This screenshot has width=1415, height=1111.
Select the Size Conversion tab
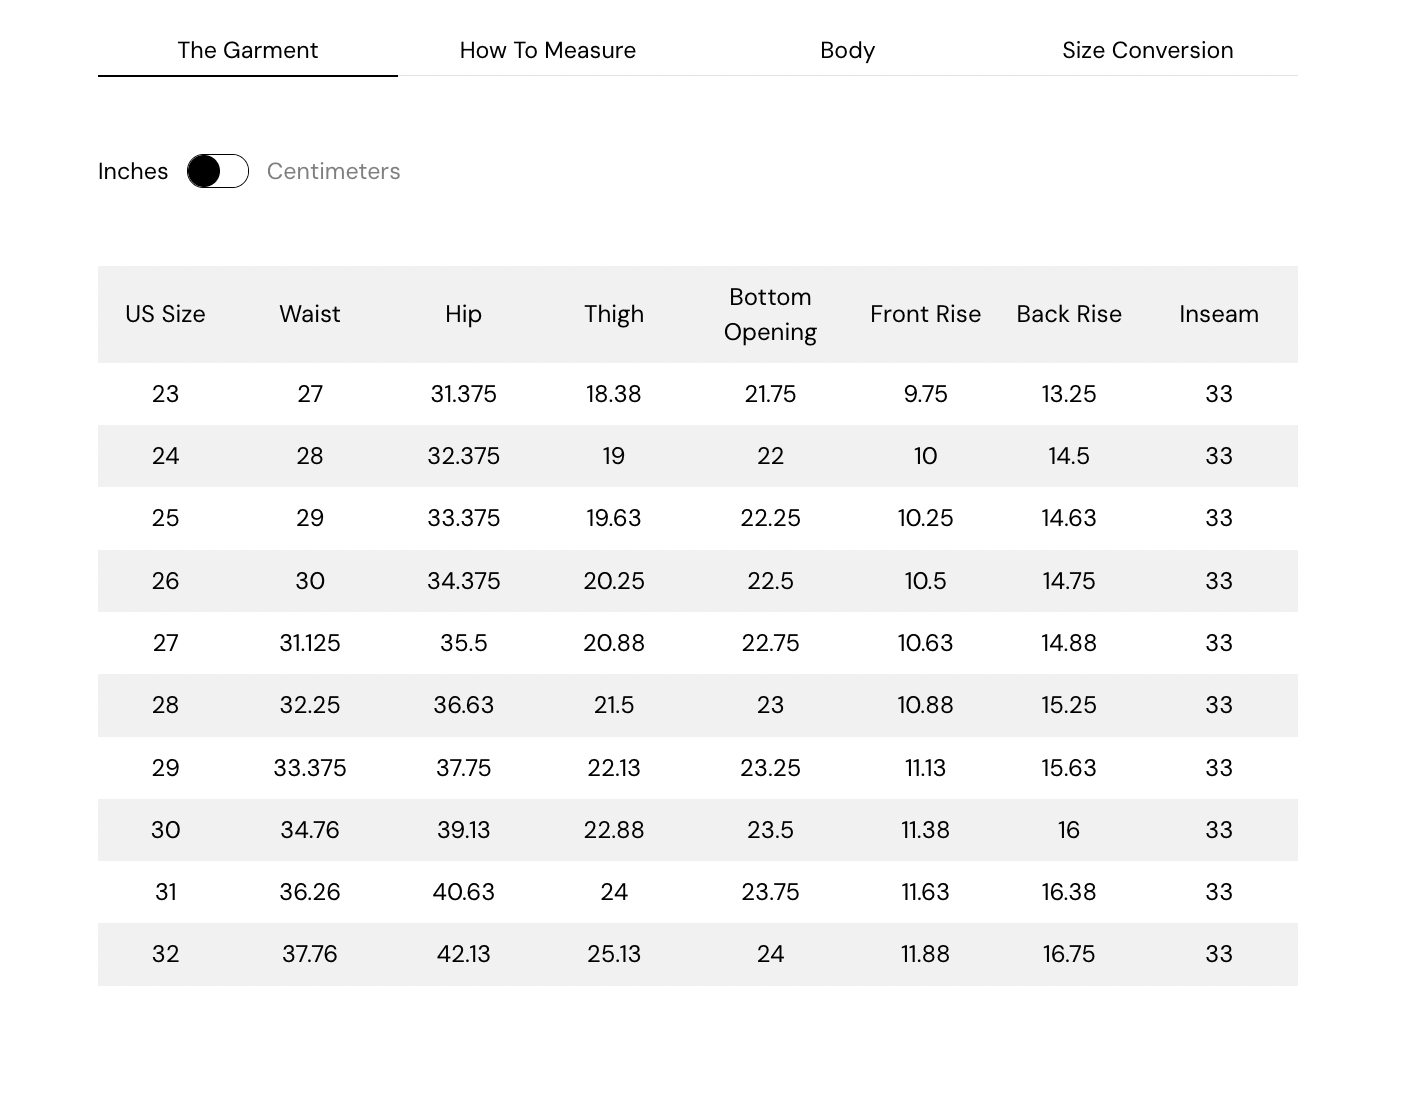click(1147, 50)
